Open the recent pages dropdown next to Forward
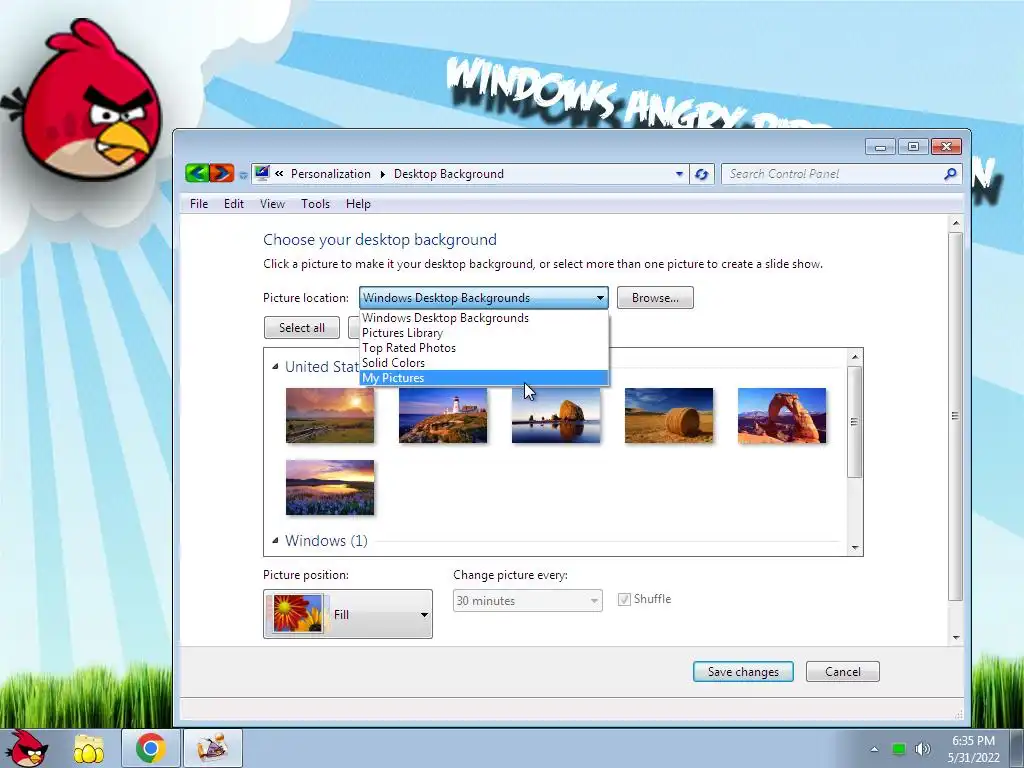This screenshot has width=1024, height=768. [243, 174]
